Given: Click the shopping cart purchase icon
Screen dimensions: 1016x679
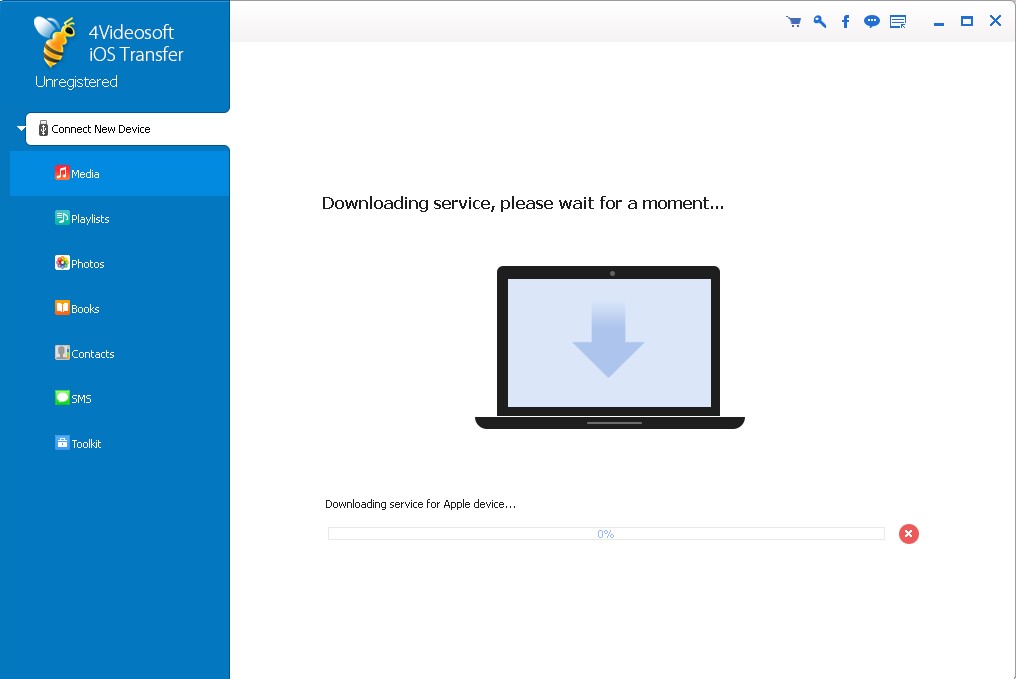Looking at the screenshot, I should tap(794, 22).
